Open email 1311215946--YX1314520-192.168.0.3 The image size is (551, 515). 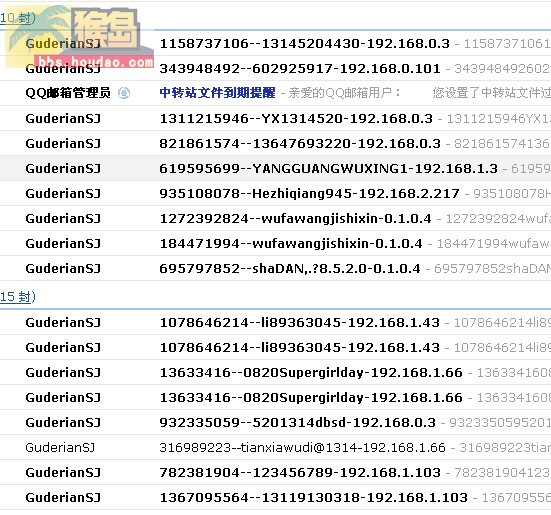tap(296, 119)
